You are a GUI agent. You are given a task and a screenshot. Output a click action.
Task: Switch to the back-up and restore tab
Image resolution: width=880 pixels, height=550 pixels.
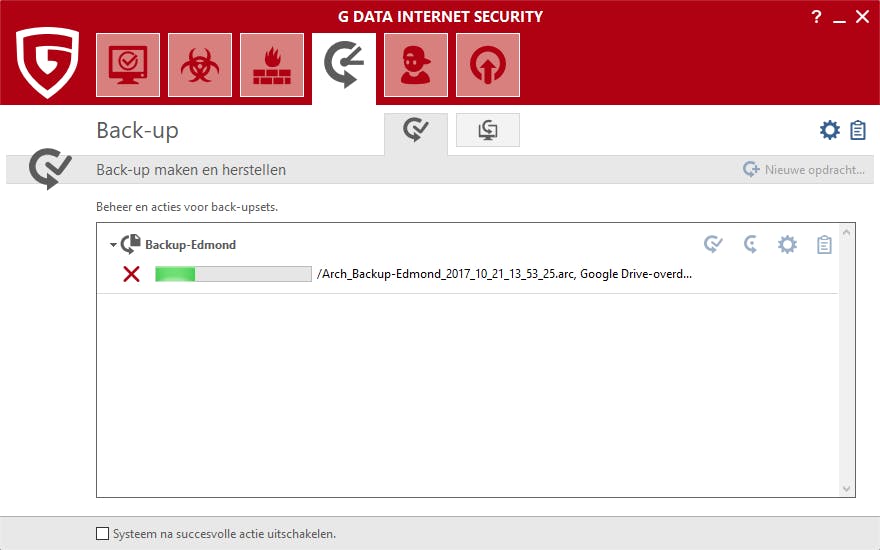point(416,131)
